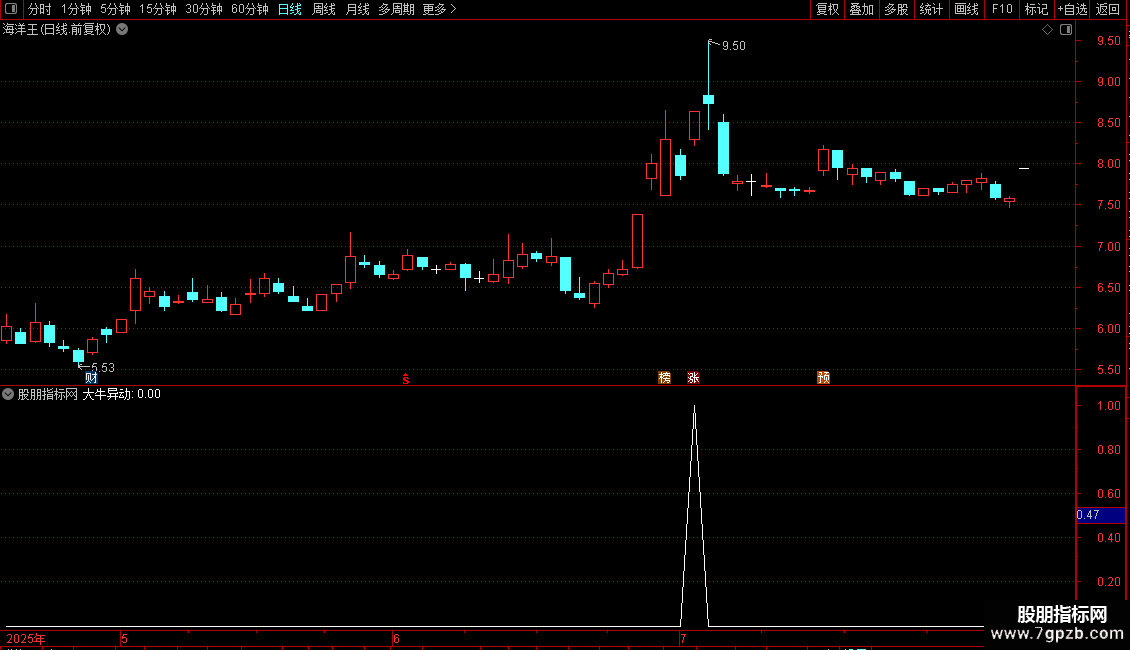Click the 预 forecast marker
The width and height of the screenshot is (1130, 650).
click(x=823, y=378)
